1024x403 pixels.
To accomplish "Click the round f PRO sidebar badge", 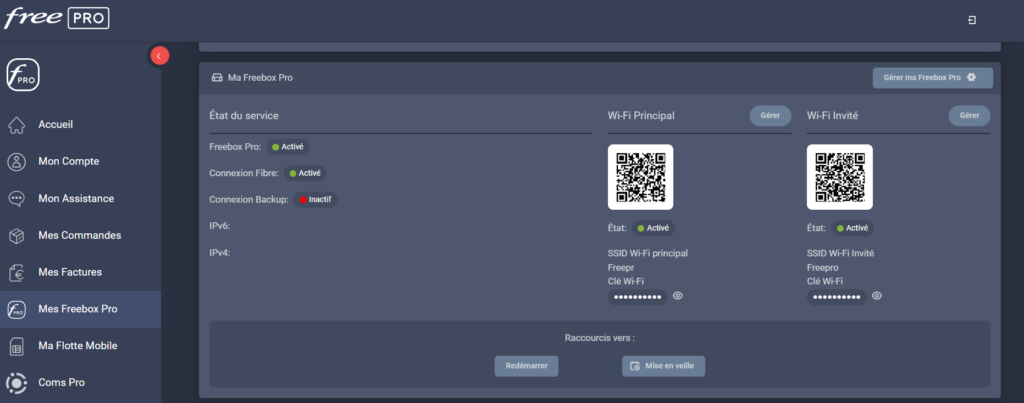I will pyautogui.click(x=23, y=75).
